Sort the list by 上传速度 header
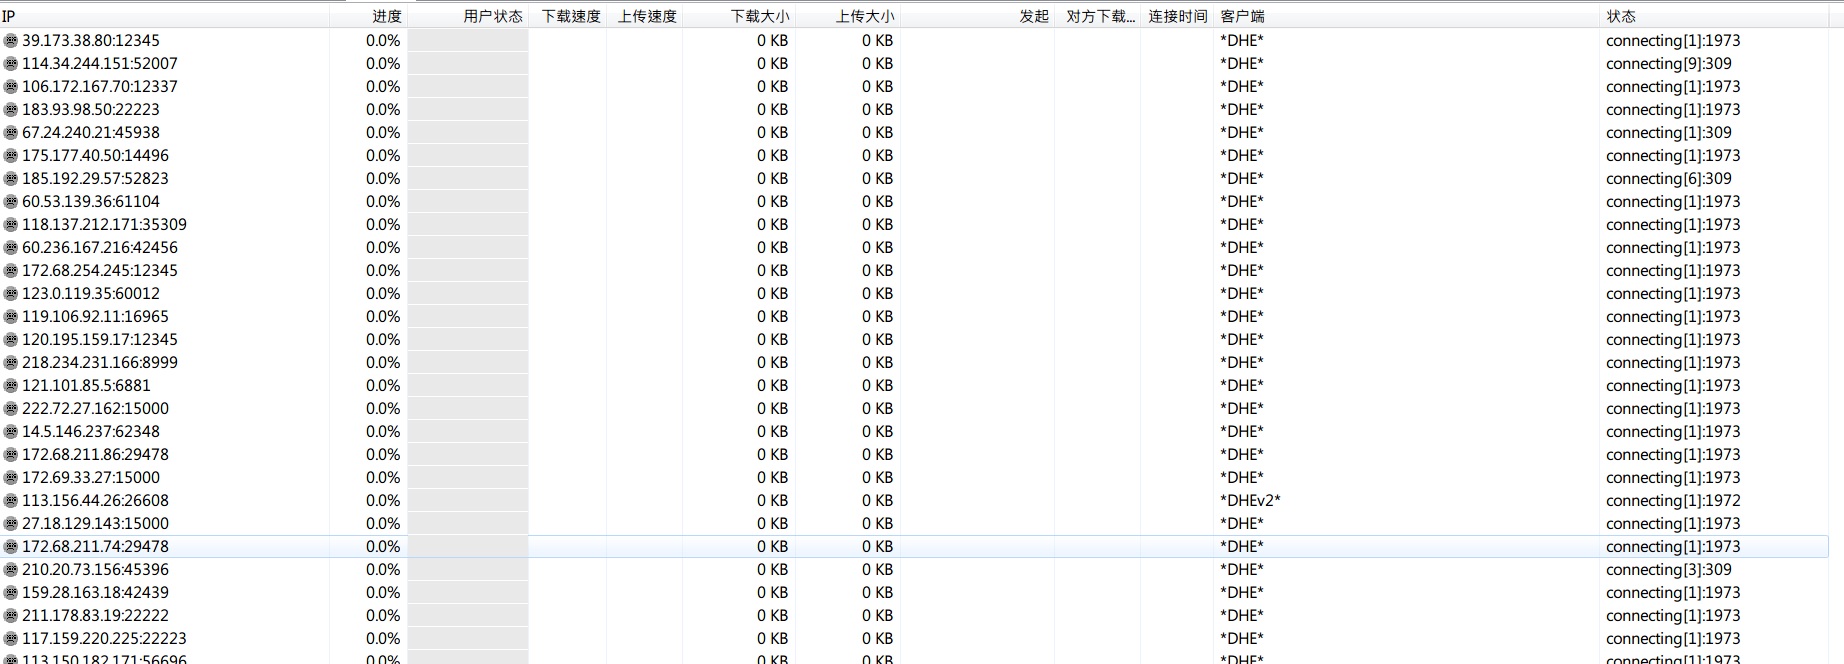 coord(647,16)
